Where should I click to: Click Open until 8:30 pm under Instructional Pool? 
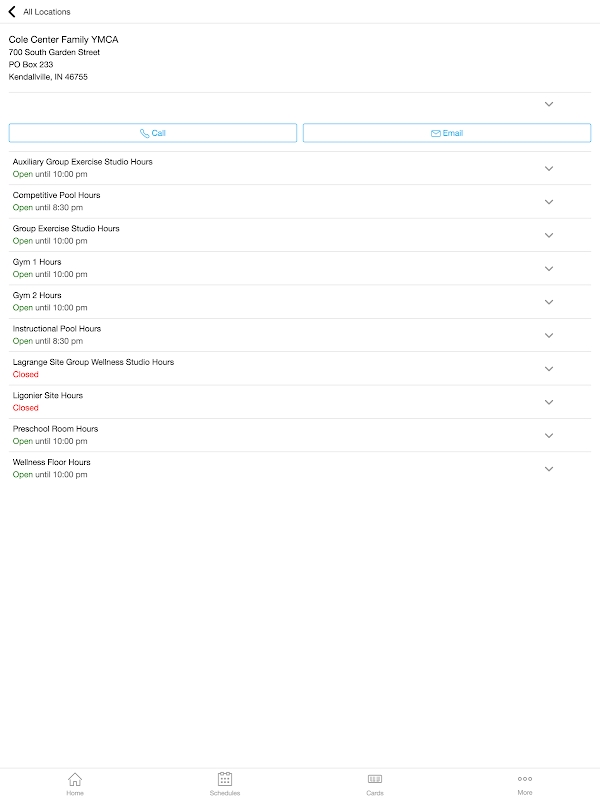pyautogui.click(x=48, y=341)
